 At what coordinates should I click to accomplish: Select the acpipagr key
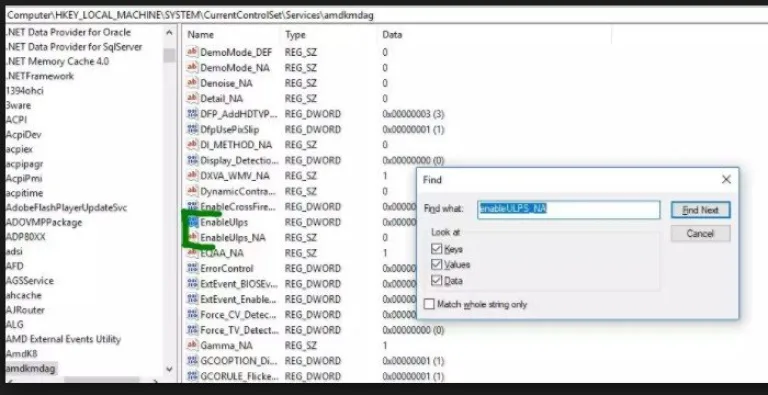pos(24,164)
